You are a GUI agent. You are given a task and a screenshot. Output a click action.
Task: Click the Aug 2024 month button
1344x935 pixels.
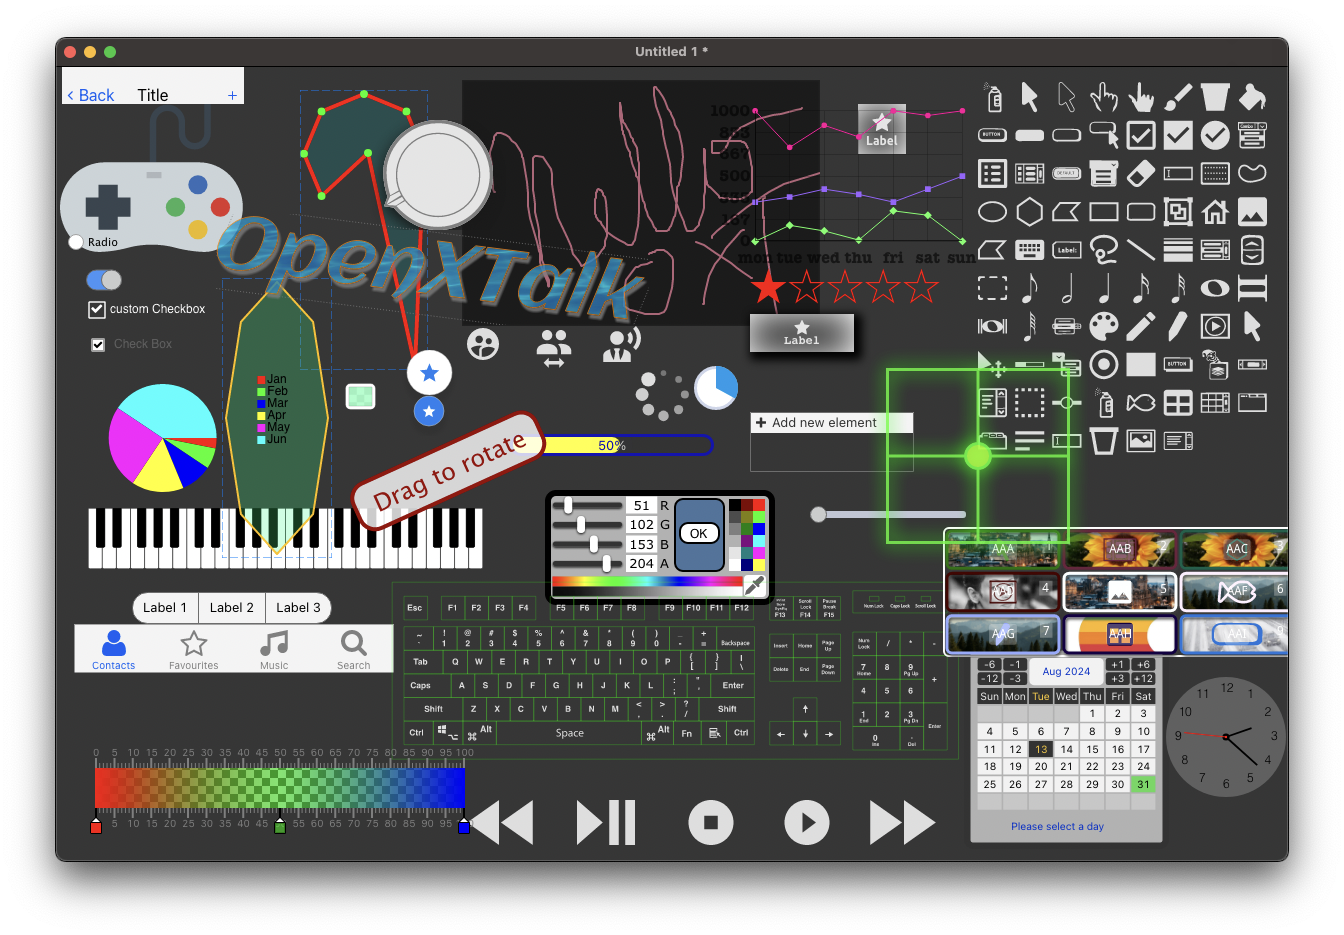coord(1066,672)
